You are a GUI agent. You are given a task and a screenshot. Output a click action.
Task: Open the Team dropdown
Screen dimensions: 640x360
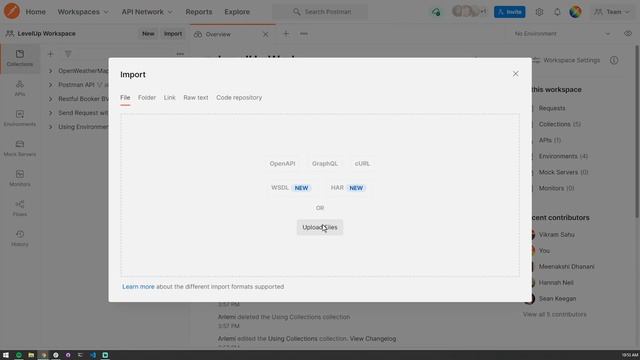[612, 12]
